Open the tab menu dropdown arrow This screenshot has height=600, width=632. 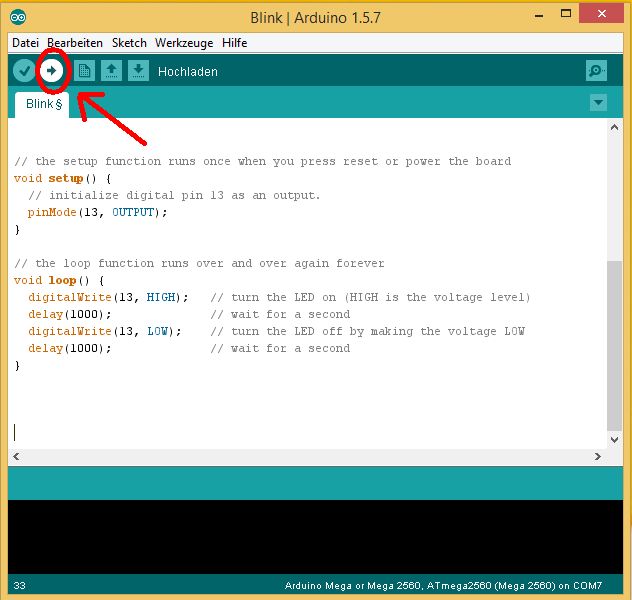click(598, 103)
